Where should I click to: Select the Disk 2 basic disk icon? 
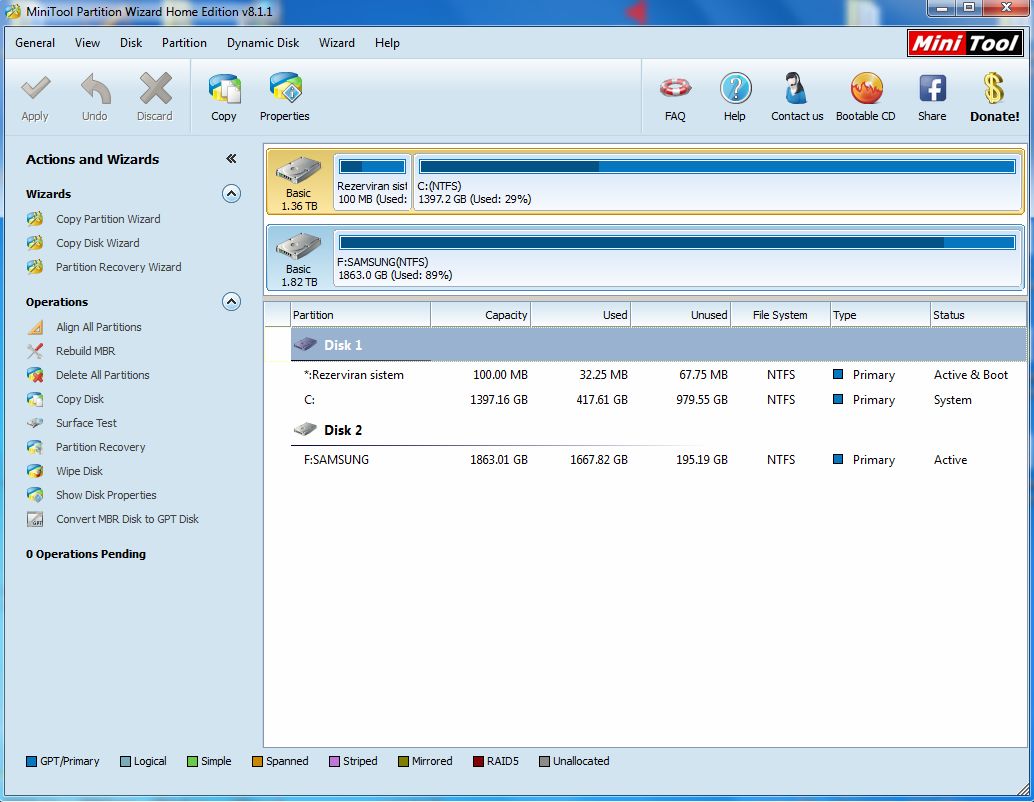click(x=298, y=257)
